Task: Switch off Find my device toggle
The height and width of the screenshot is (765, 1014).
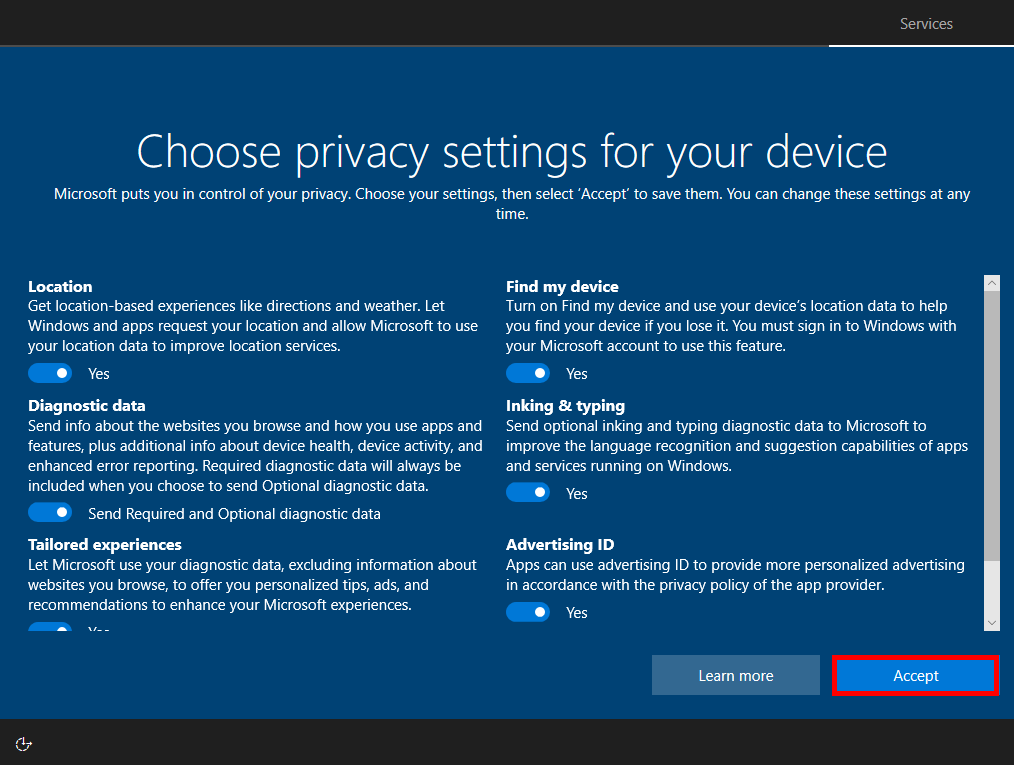Action: (528, 373)
